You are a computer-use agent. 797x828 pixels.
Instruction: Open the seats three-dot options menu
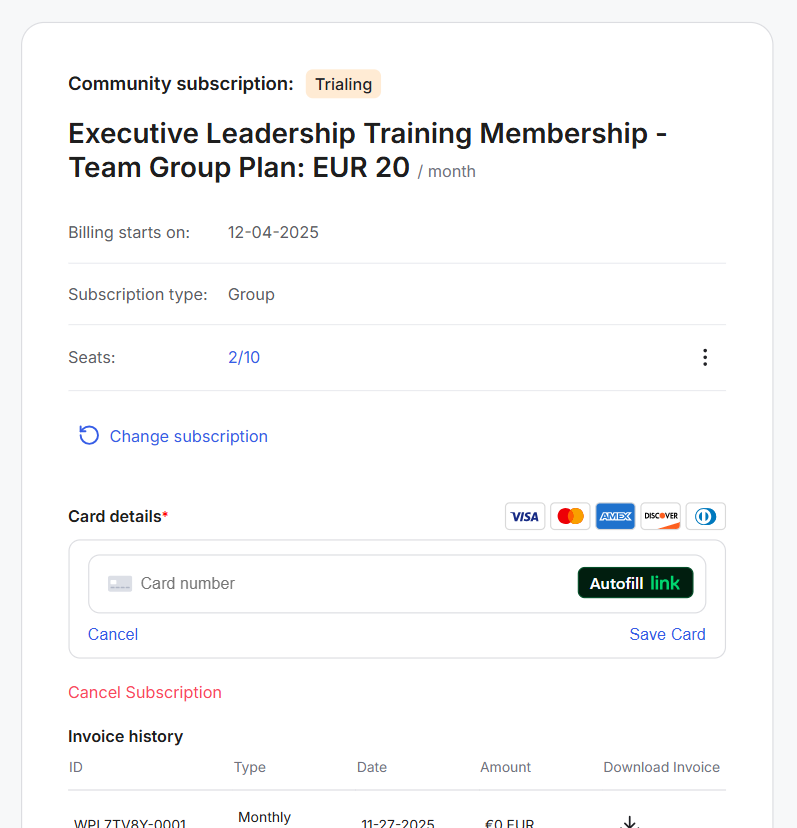(705, 357)
